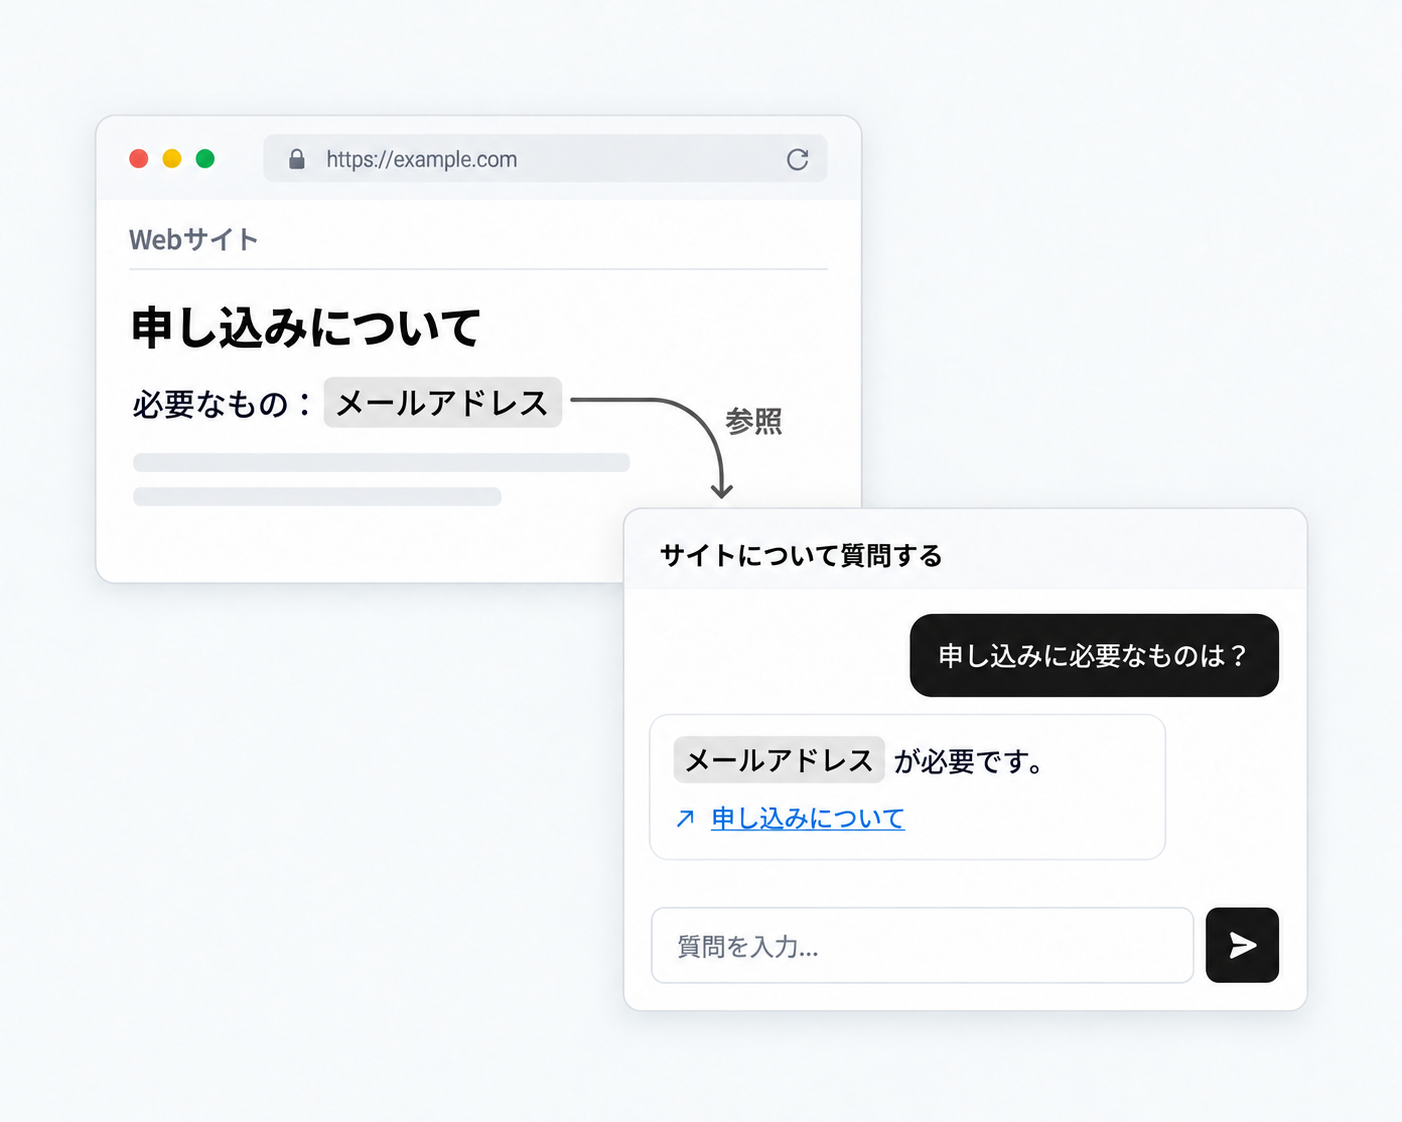
Task: Click the 申し込みについて page heading
Action: [306, 328]
